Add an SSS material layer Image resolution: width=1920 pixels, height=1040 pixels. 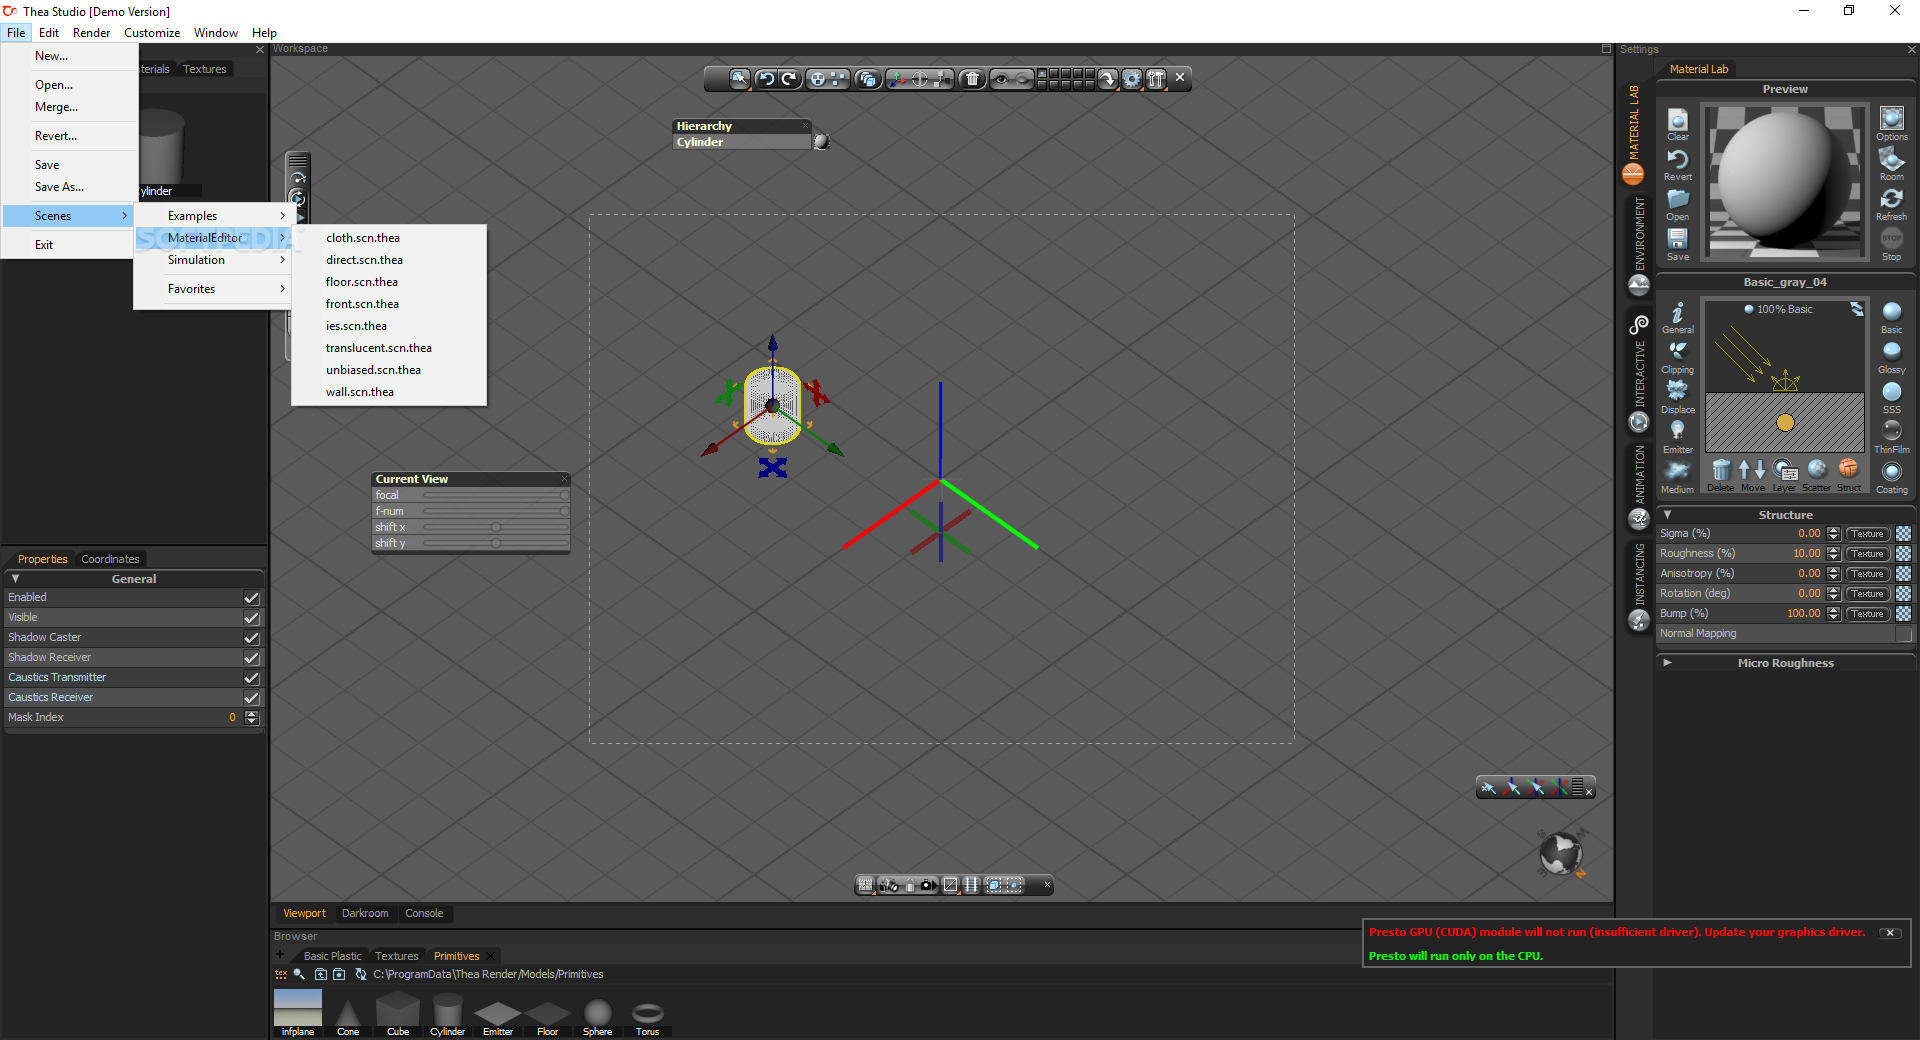tap(1891, 397)
